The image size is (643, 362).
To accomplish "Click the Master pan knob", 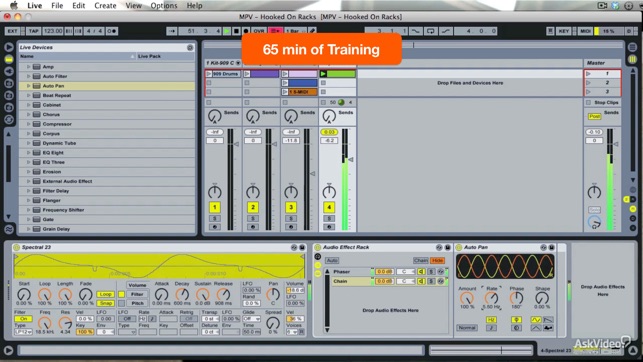I will (x=594, y=191).
